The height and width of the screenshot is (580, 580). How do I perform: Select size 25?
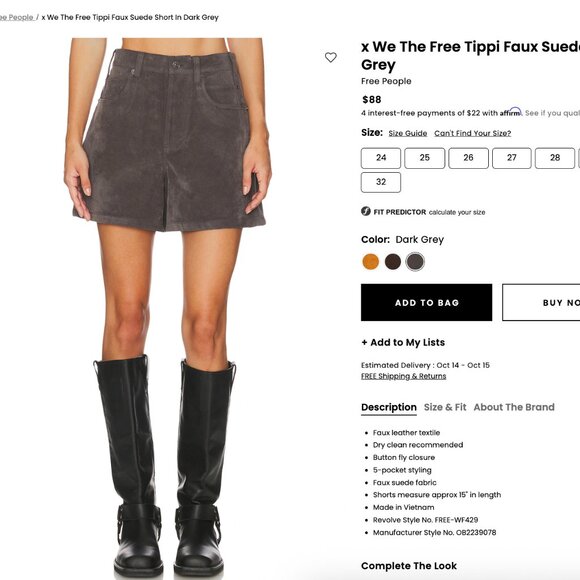coord(425,158)
